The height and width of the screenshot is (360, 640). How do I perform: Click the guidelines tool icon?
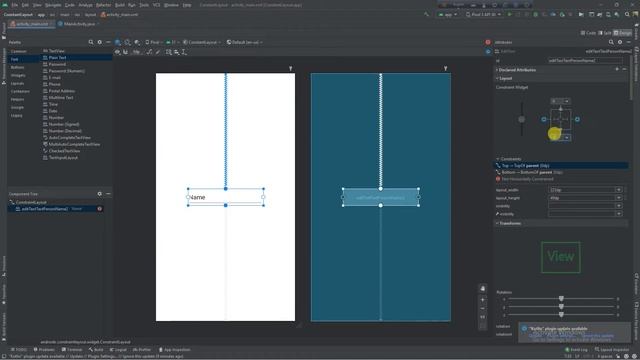click(x=184, y=52)
